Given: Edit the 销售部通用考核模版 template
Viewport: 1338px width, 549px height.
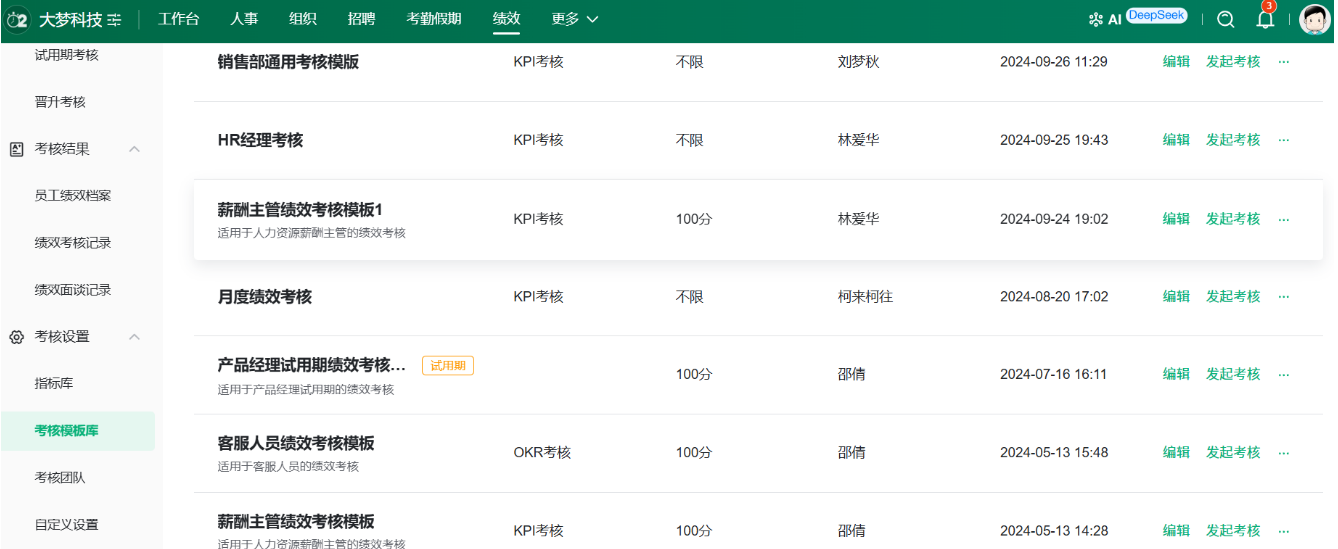Looking at the screenshot, I should (x=1176, y=62).
